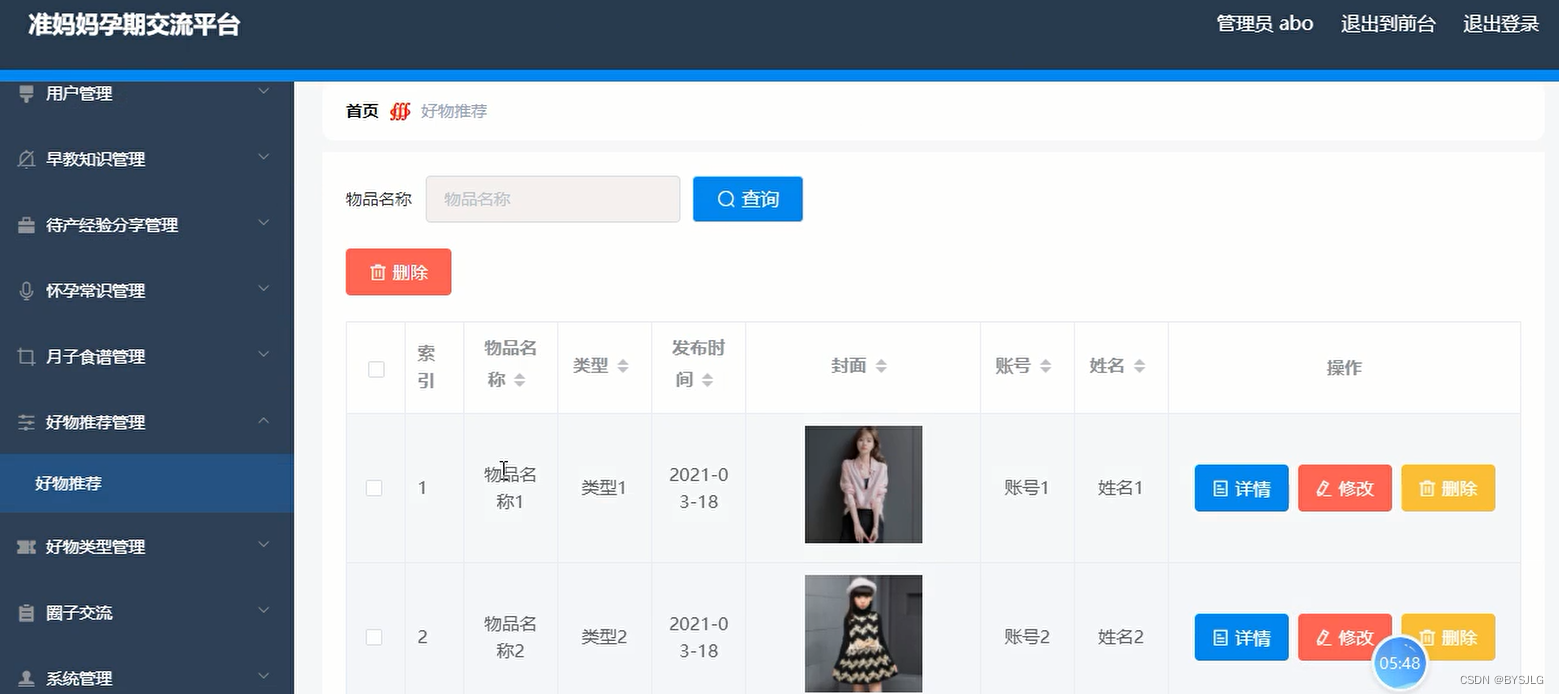Expand the 系统管理 chevron

pos(264,677)
